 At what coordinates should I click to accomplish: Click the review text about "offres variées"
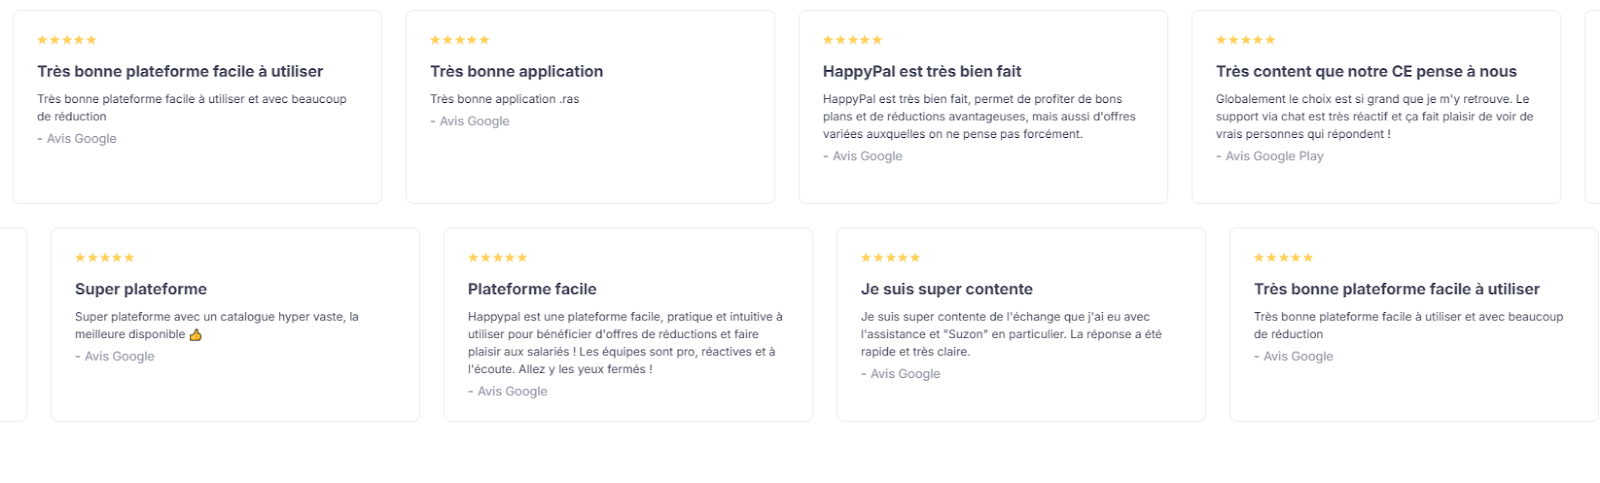[978, 116]
